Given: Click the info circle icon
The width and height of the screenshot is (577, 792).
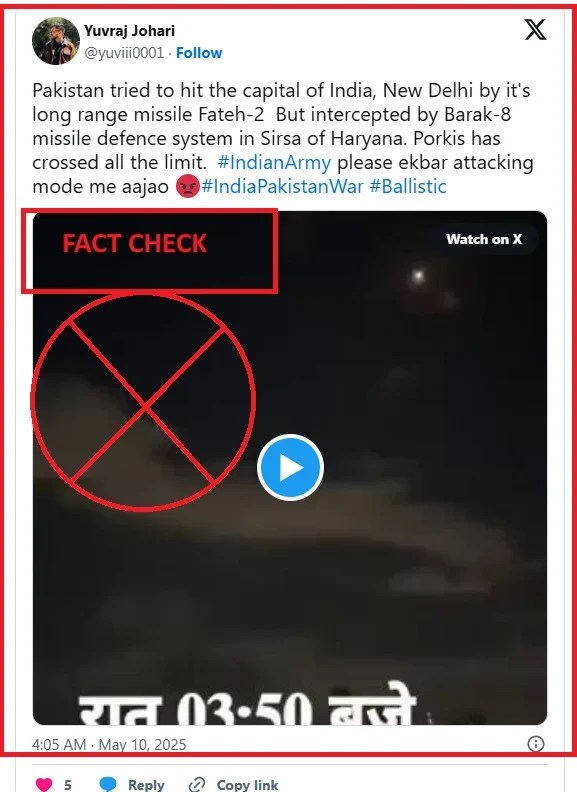Looking at the screenshot, I should (536, 744).
